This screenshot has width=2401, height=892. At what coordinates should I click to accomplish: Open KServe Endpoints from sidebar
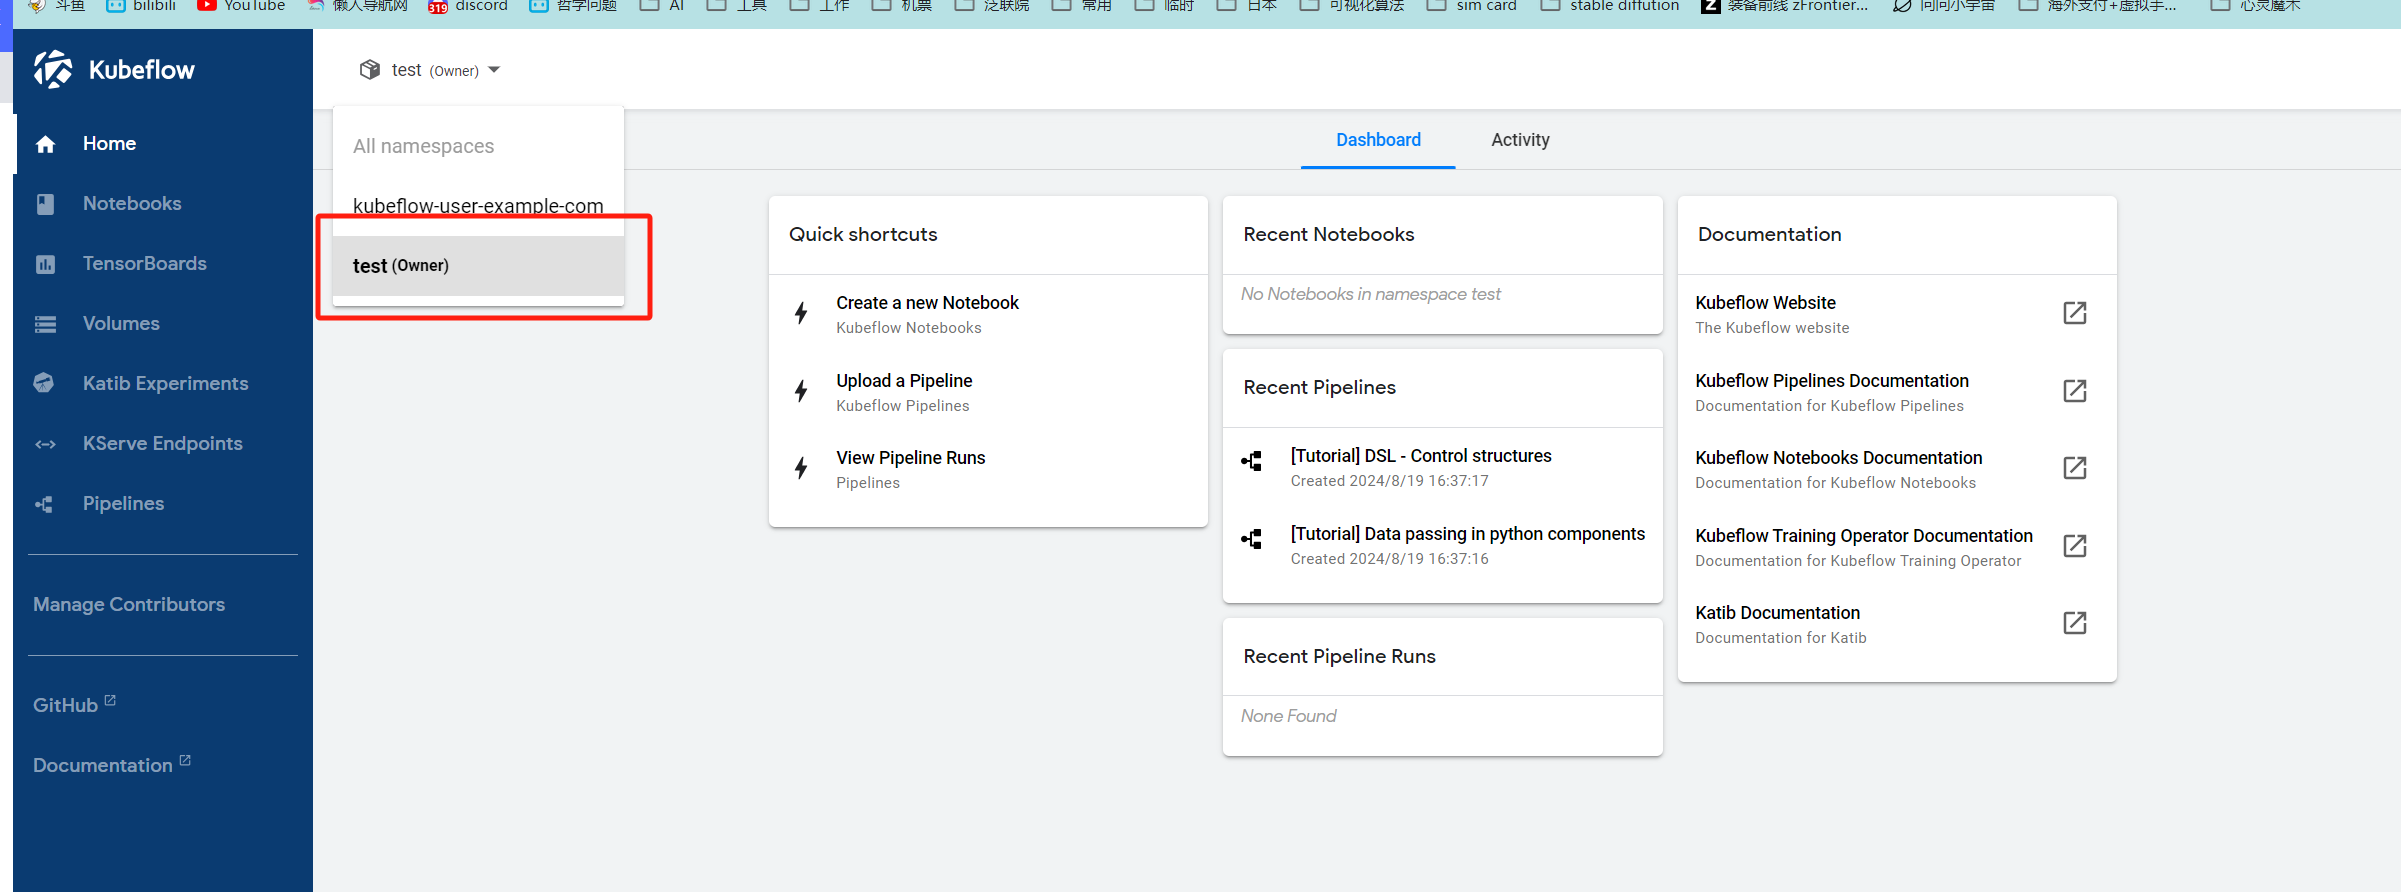tap(164, 444)
